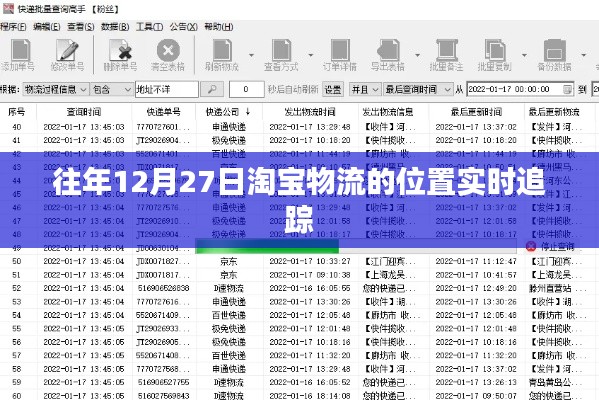Click the 删除单号 toolbar icon
The height and width of the screenshot is (400, 599).
120,50
